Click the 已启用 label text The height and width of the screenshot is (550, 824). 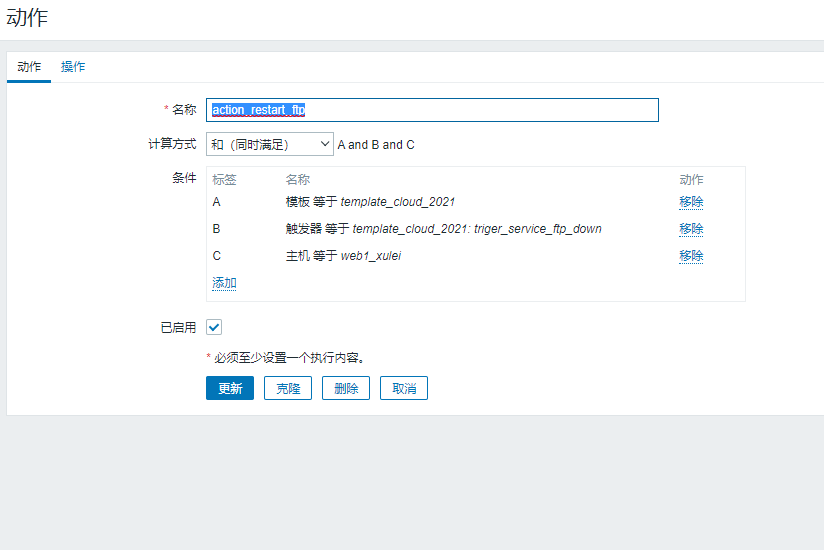click(x=178, y=328)
